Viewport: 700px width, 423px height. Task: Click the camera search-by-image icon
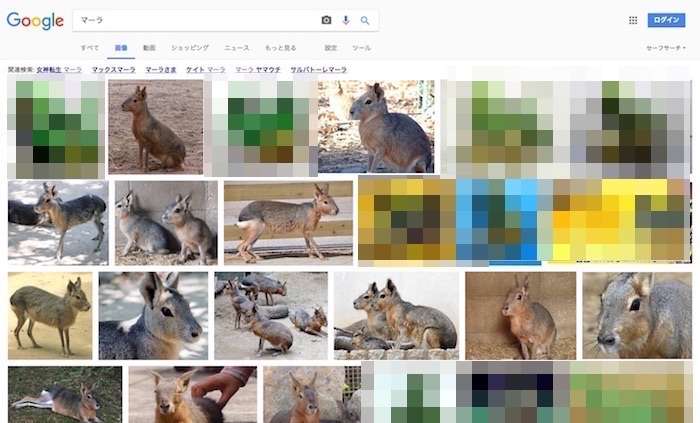tap(326, 20)
